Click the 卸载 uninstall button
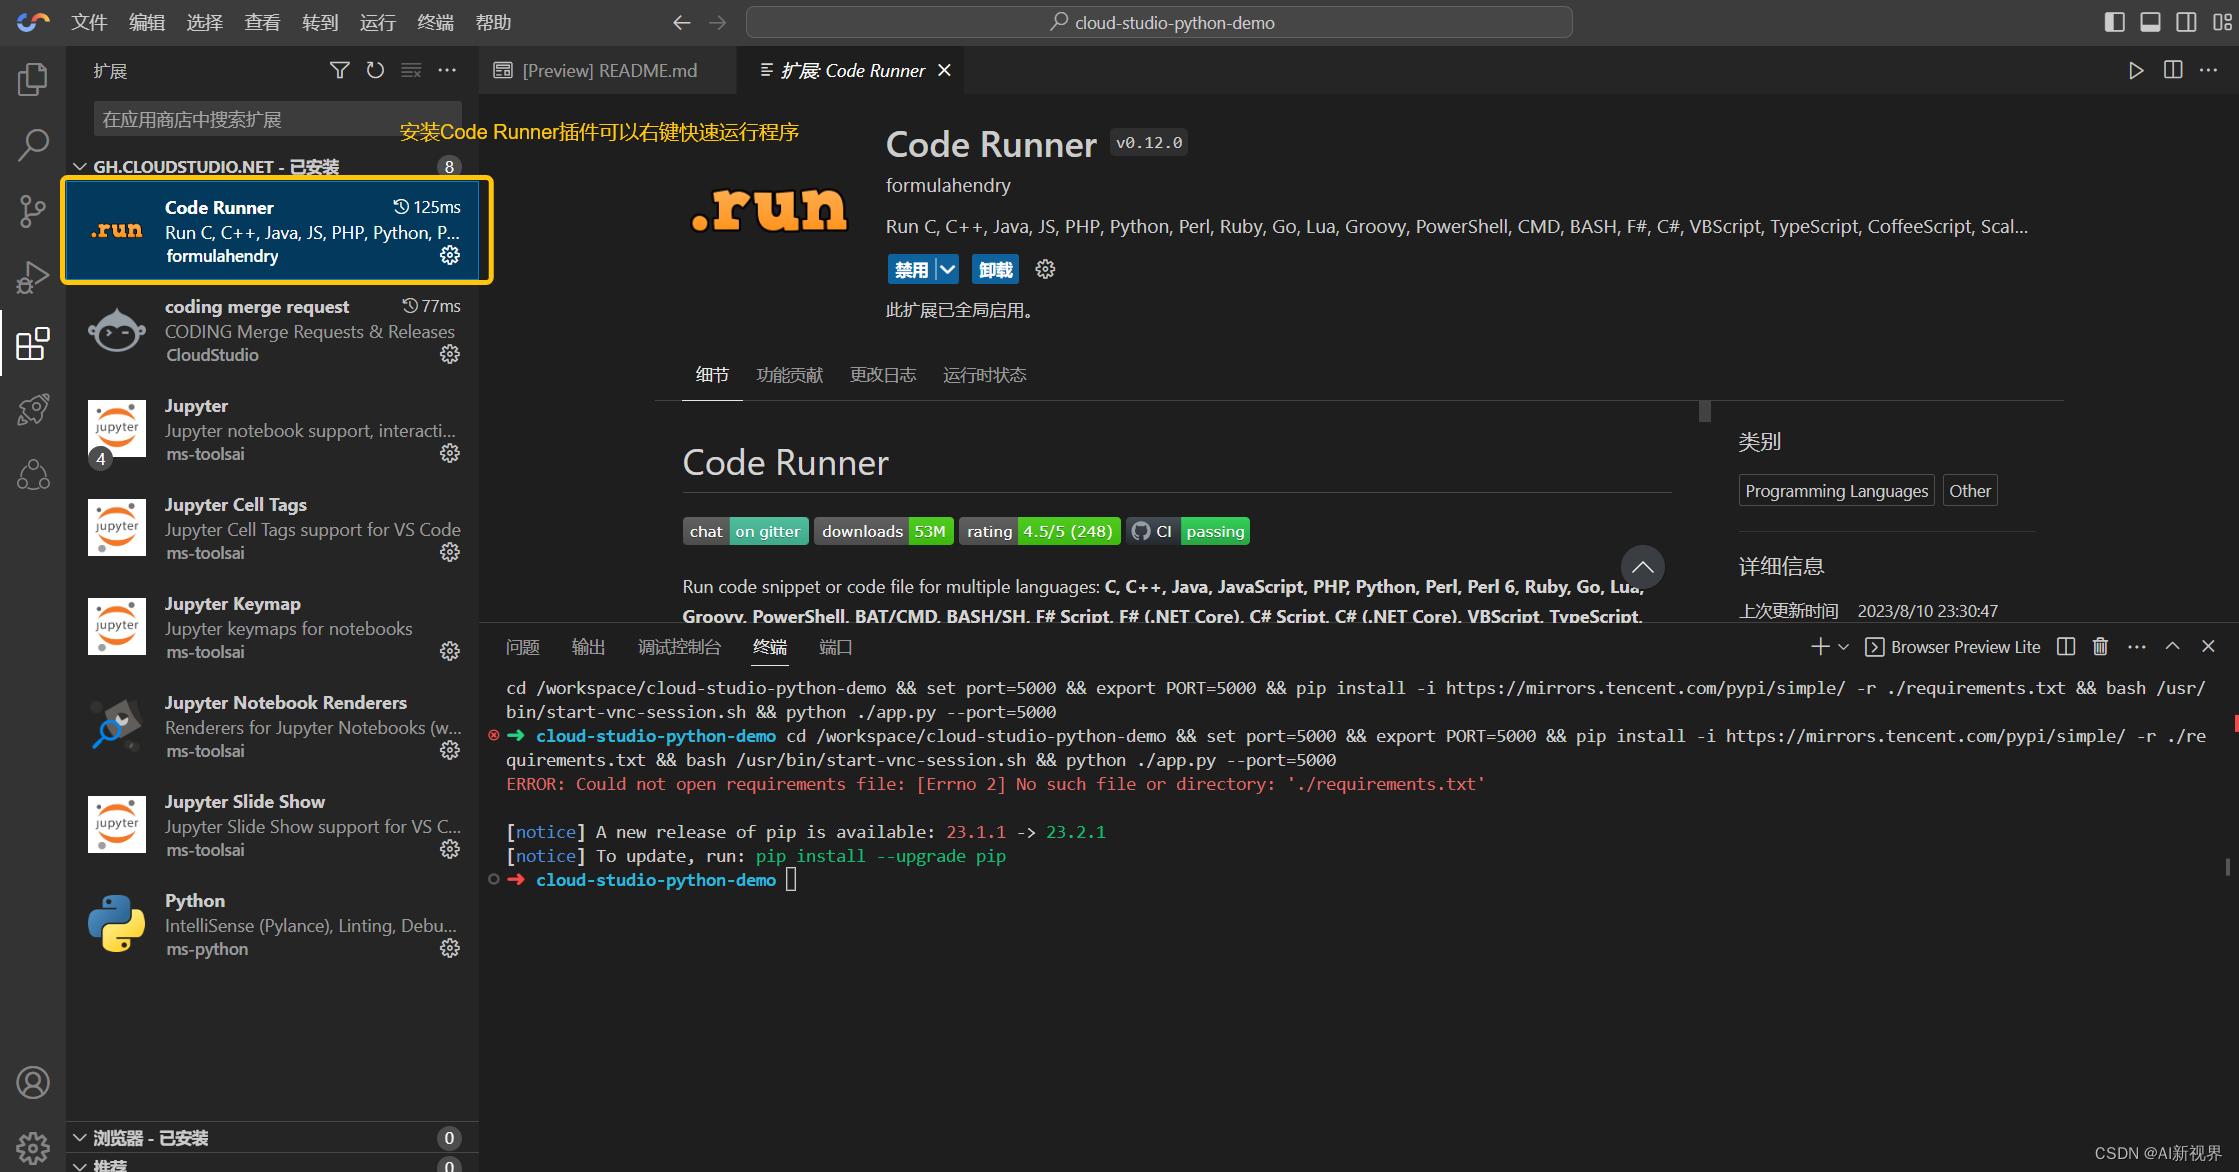2239x1172 pixels. (x=995, y=269)
